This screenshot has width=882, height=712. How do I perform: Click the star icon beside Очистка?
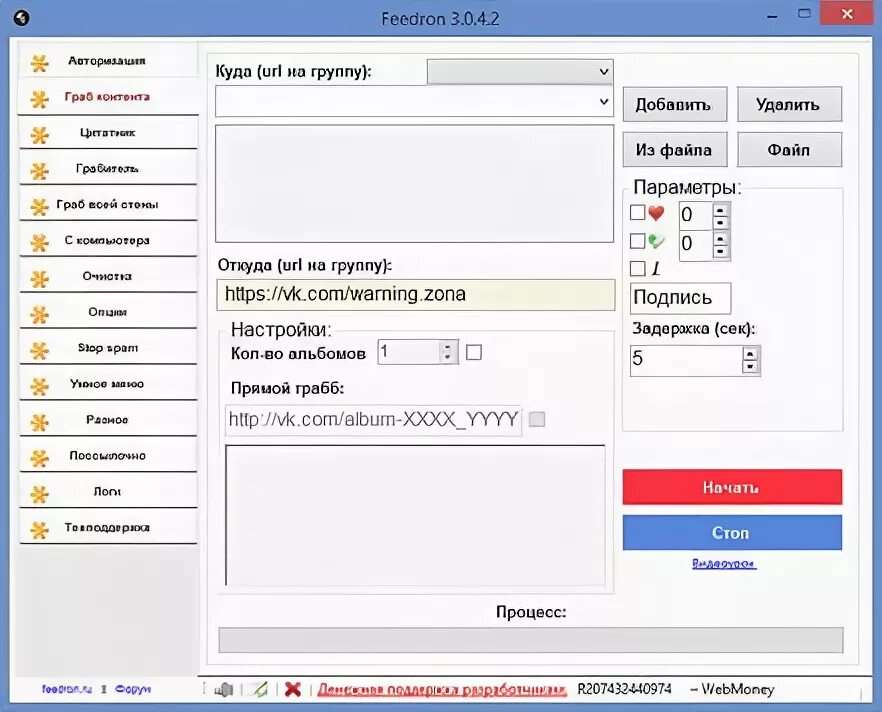(39, 278)
